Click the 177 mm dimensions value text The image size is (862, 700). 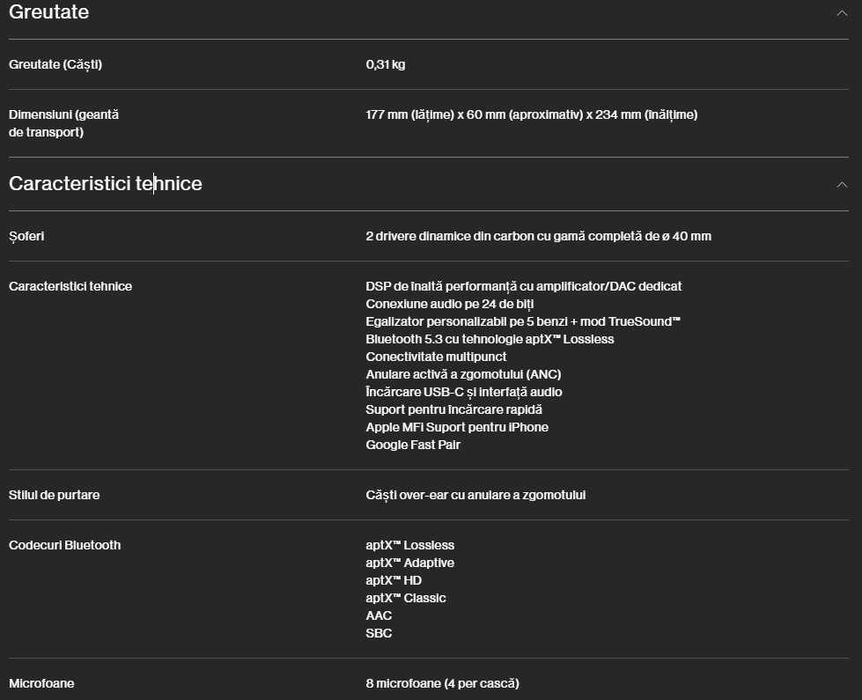[531, 115]
